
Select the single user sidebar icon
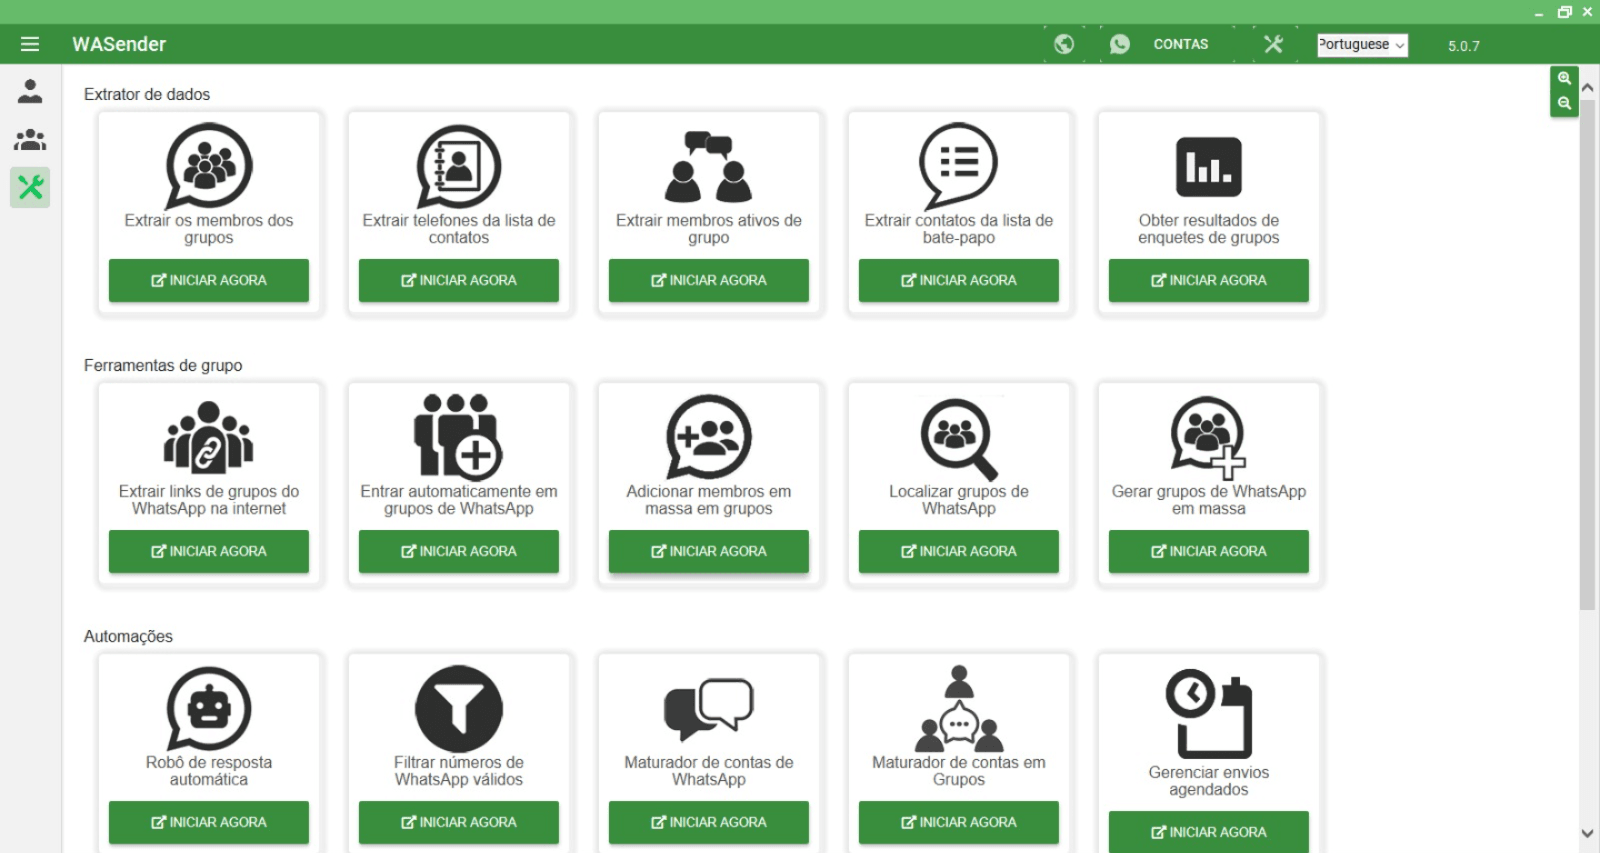click(30, 92)
